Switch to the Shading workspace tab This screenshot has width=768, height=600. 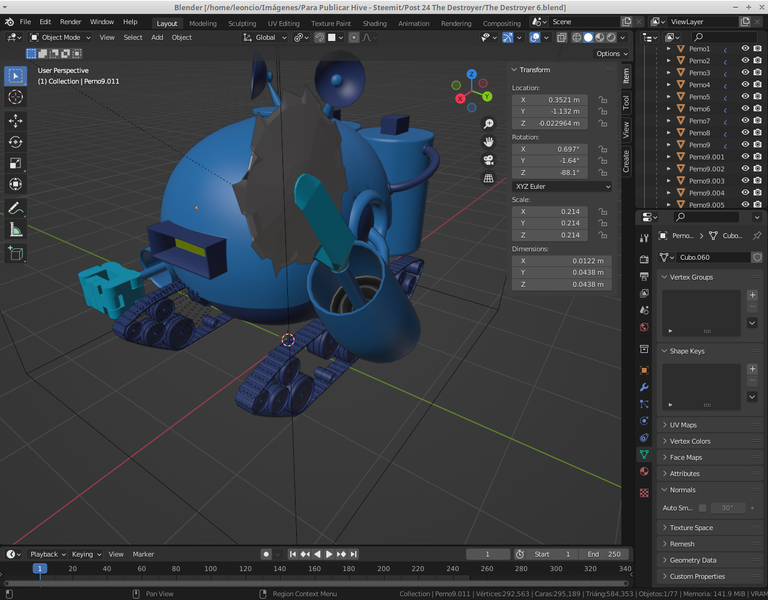[375, 24]
